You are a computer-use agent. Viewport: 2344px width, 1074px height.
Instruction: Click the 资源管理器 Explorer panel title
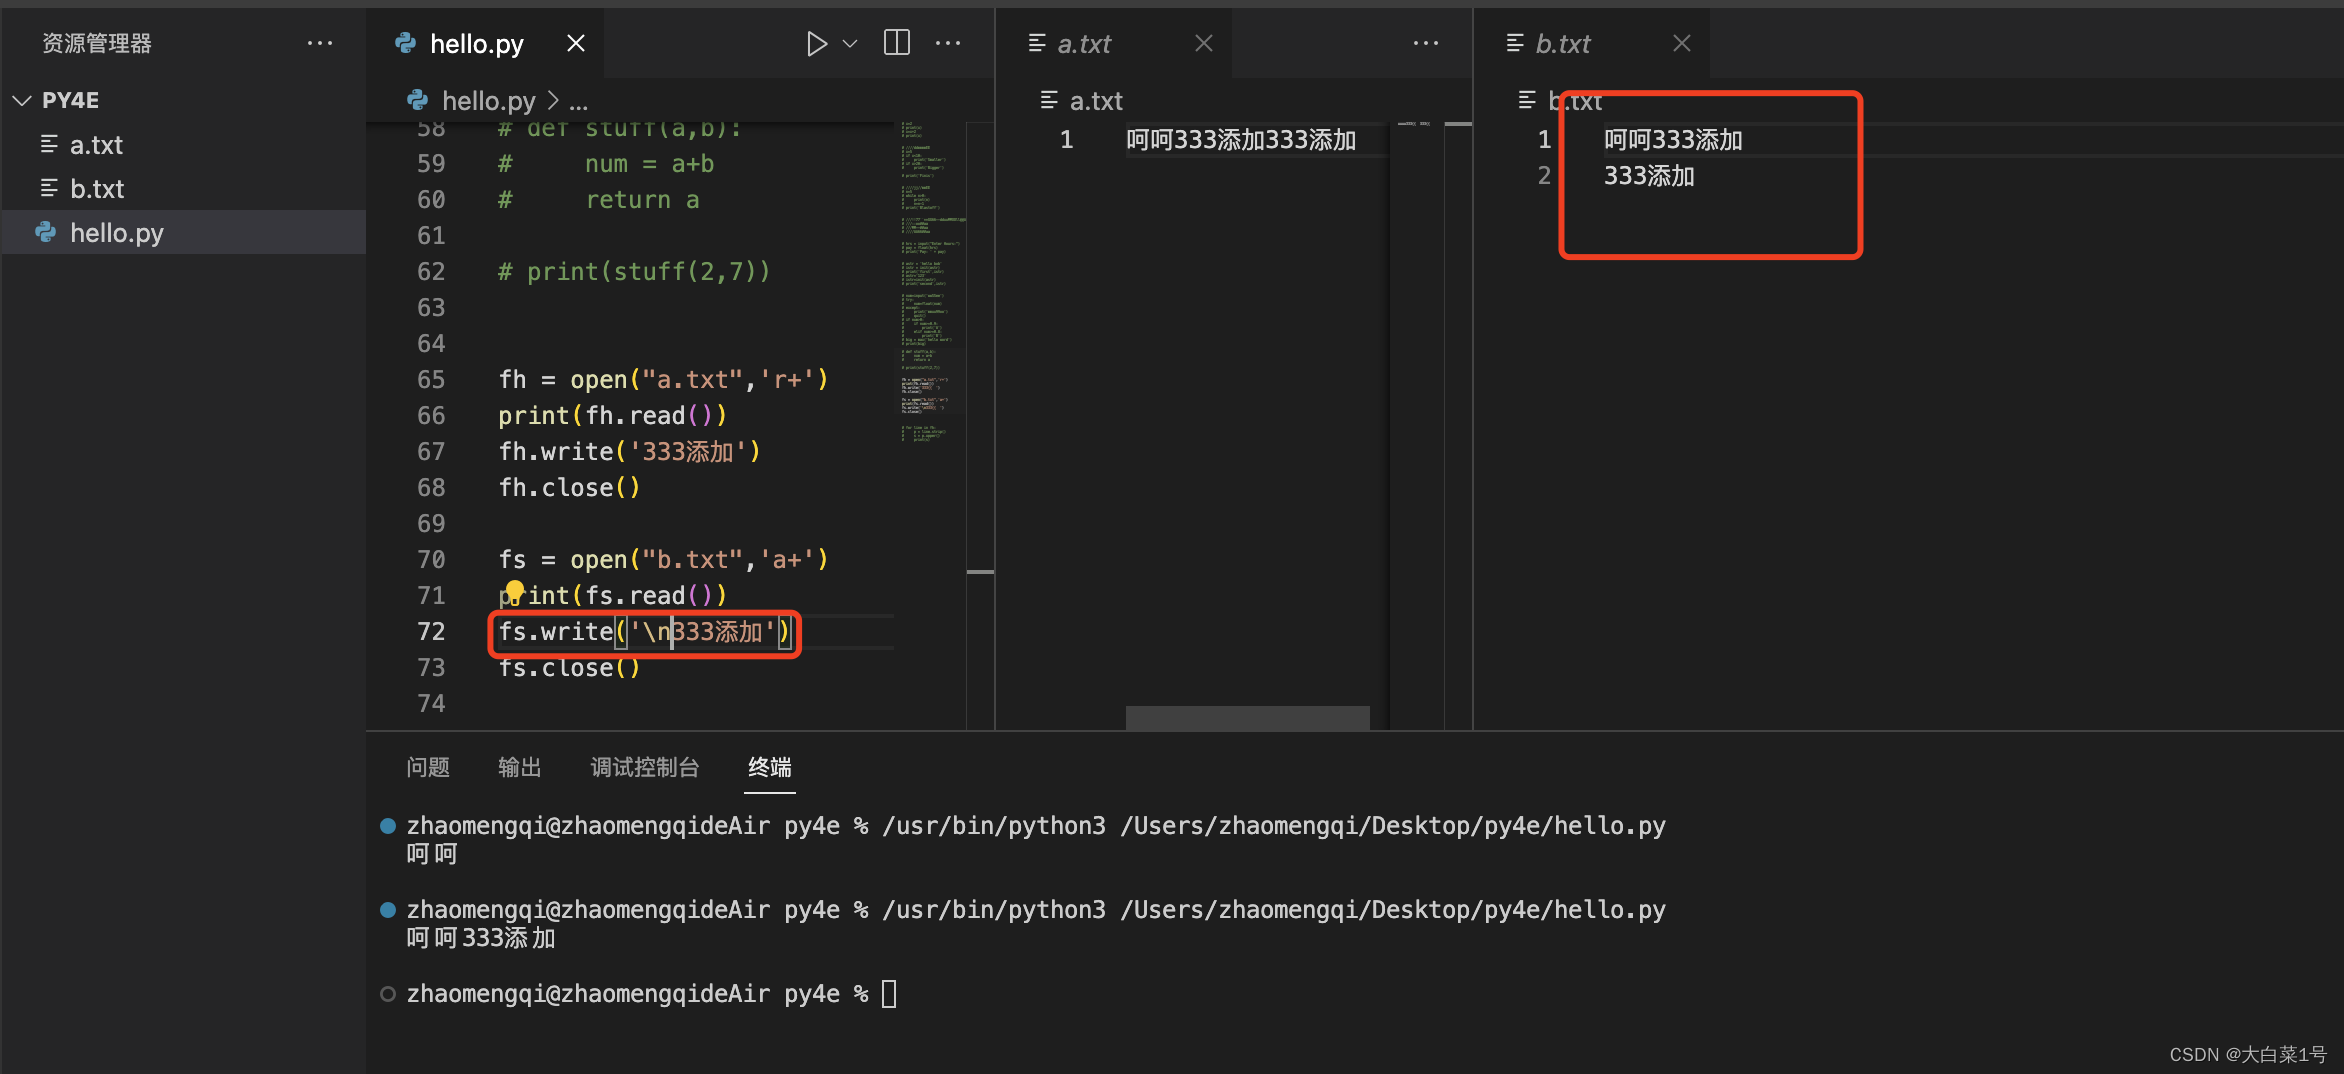pyautogui.click(x=97, y=43)
